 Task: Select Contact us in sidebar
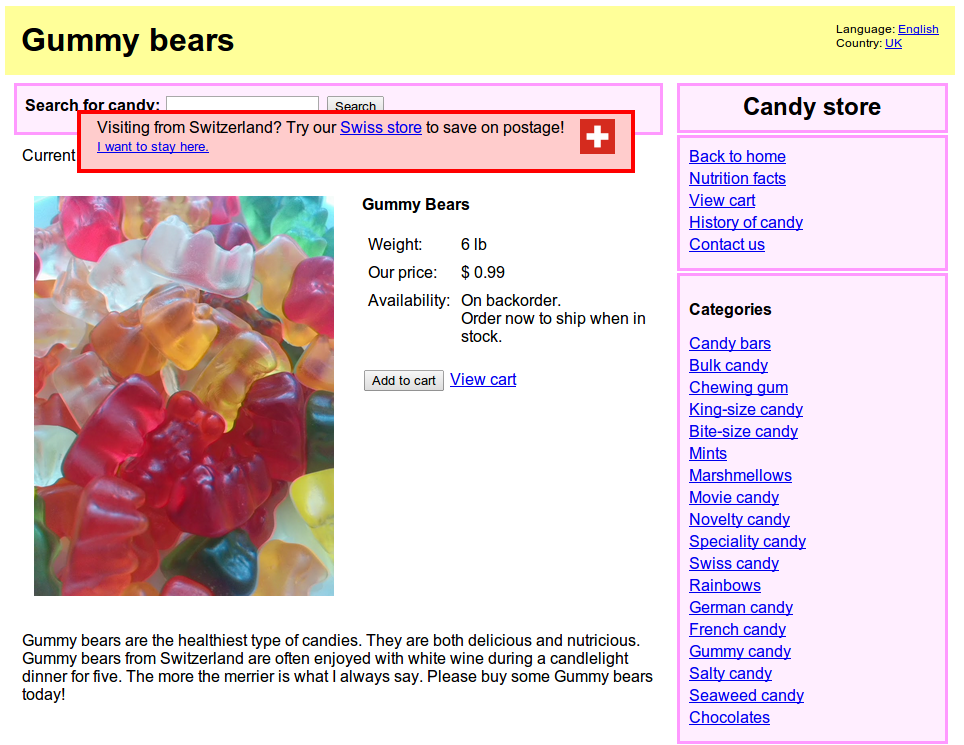727,245
